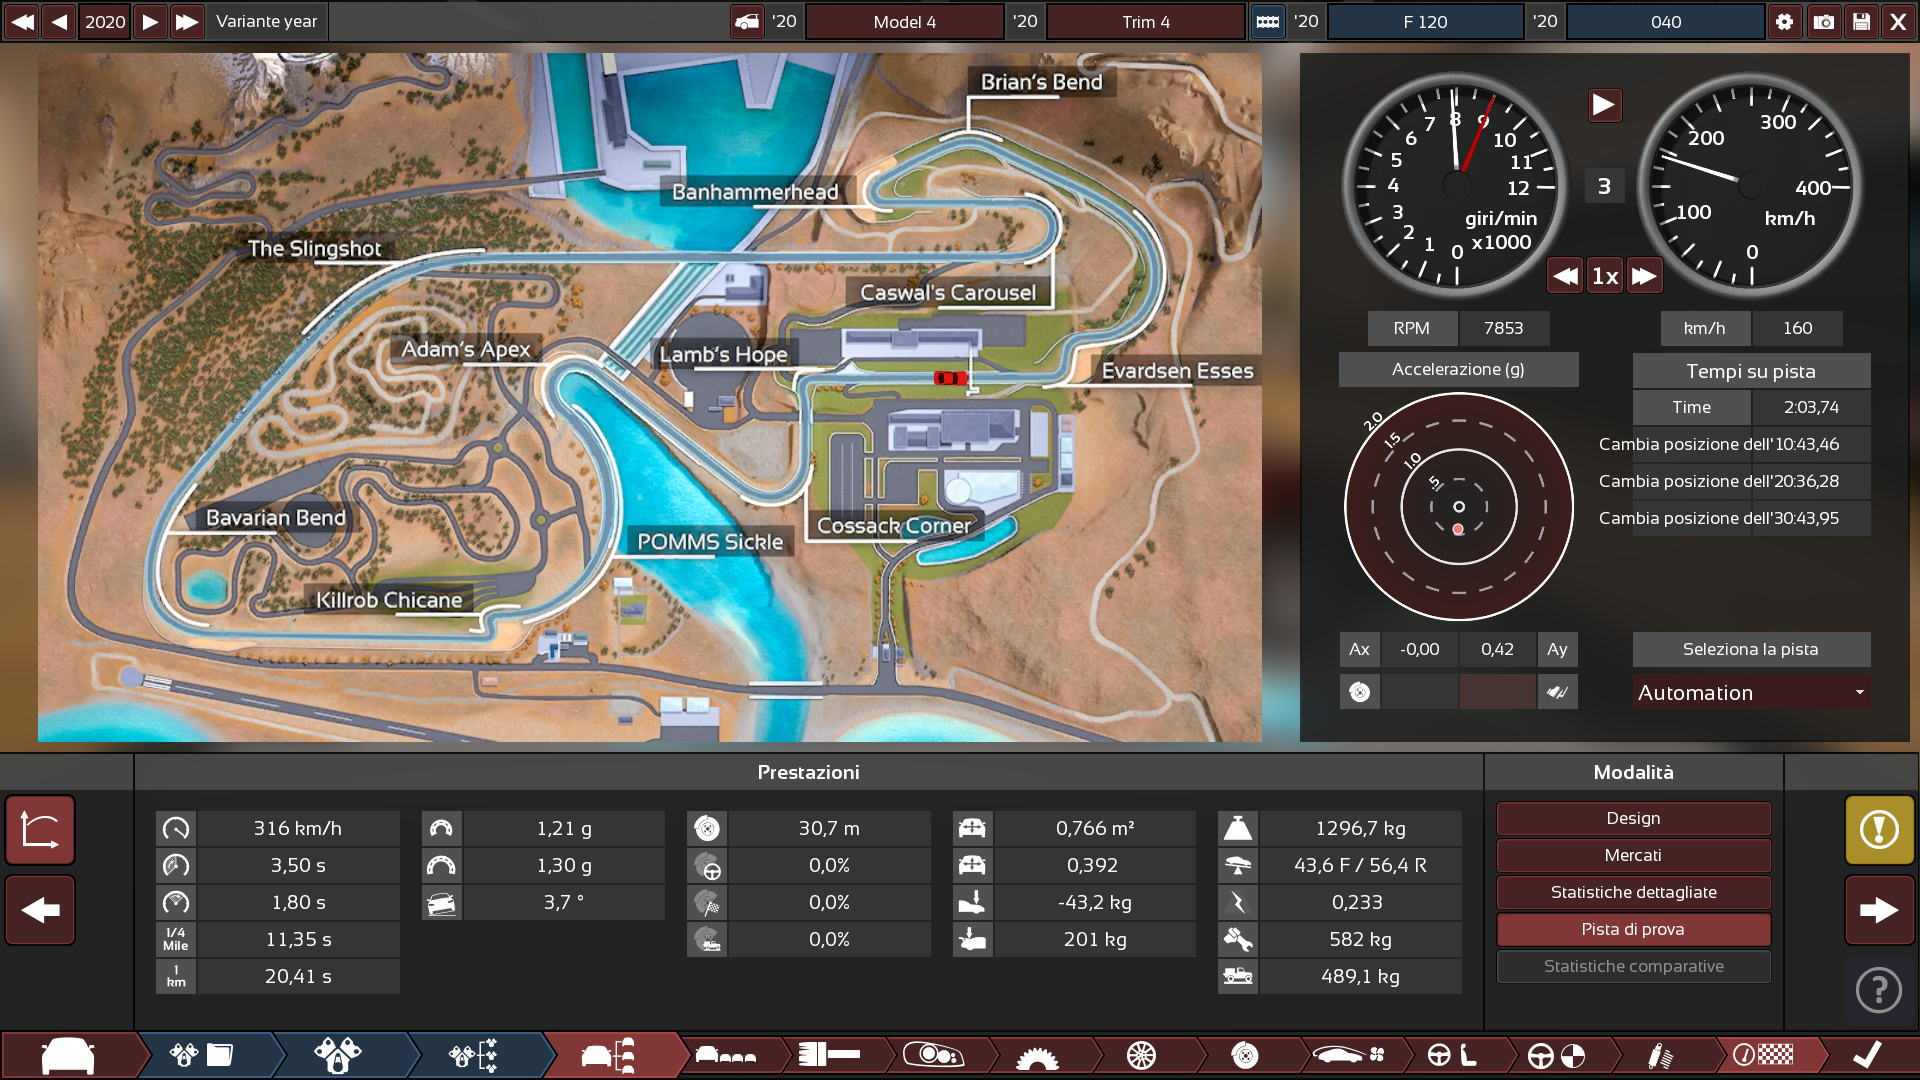1920x1080 pixels.
Task: Click the brake disc indicator icon under Ax
Action: click(x=1360, y=692)
